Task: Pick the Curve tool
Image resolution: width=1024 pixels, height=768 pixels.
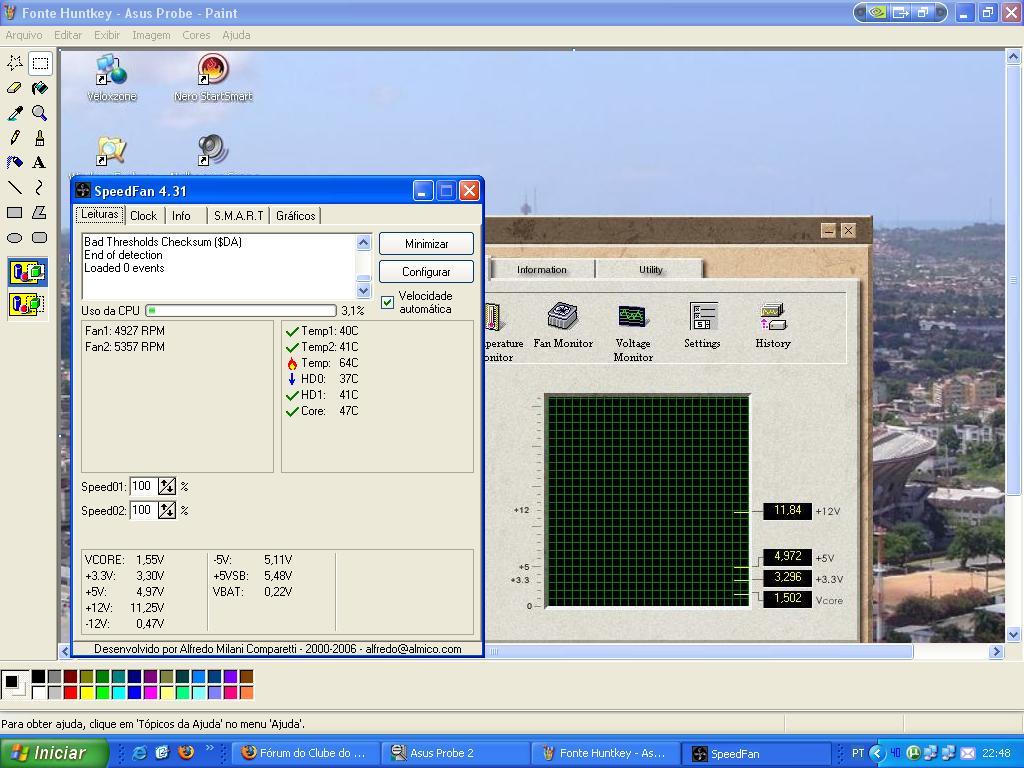Action: point(40,187)
